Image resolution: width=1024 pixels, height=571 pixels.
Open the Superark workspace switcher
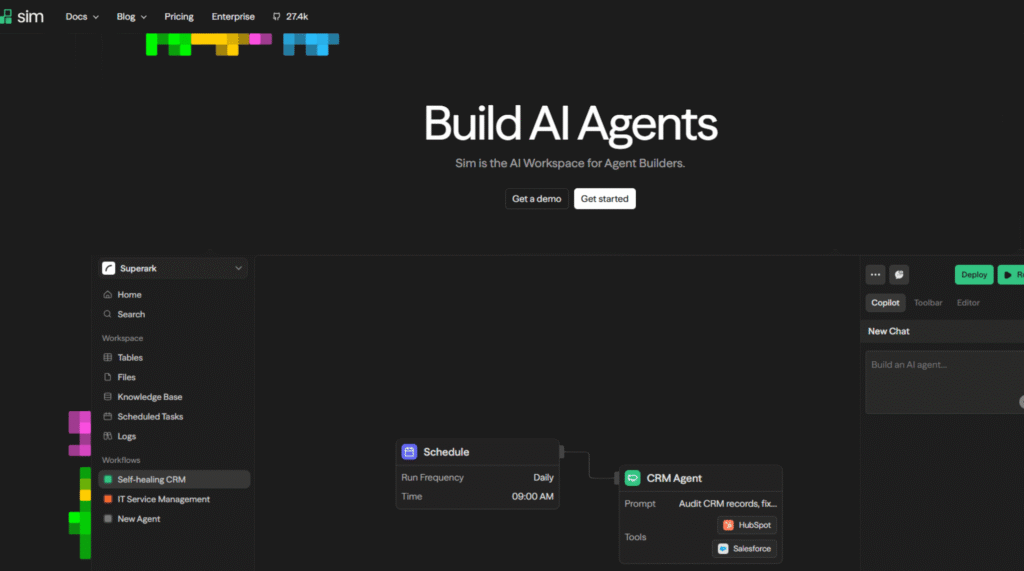(x=173, y=268)
